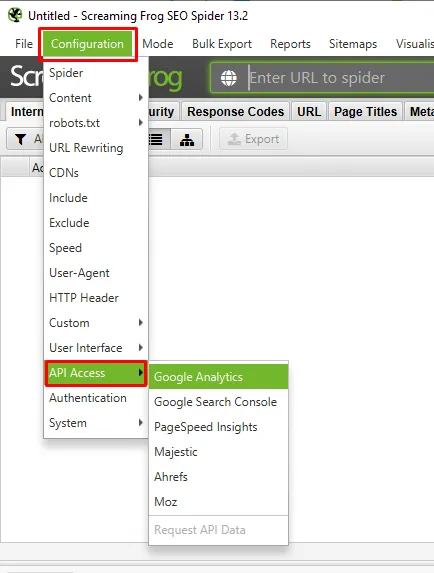Expand the User Interface submenu
This screenshot has height=573, width=434.
point(96,348)
